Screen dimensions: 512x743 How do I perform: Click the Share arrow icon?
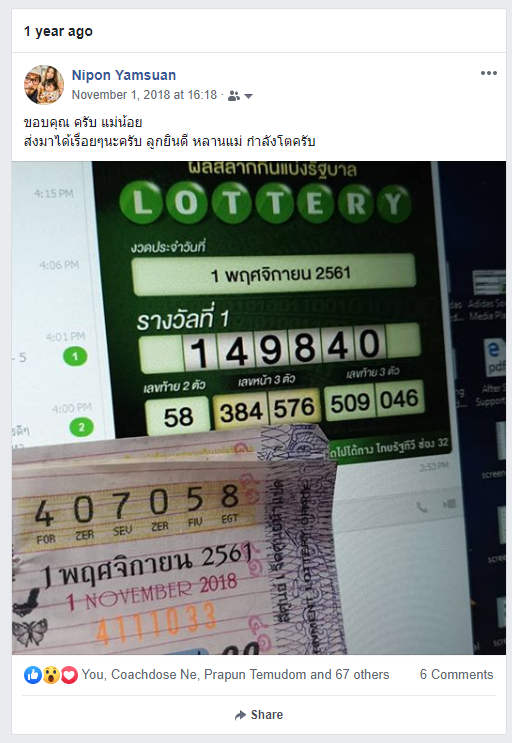pyautogui.click(x=240, y=715)
